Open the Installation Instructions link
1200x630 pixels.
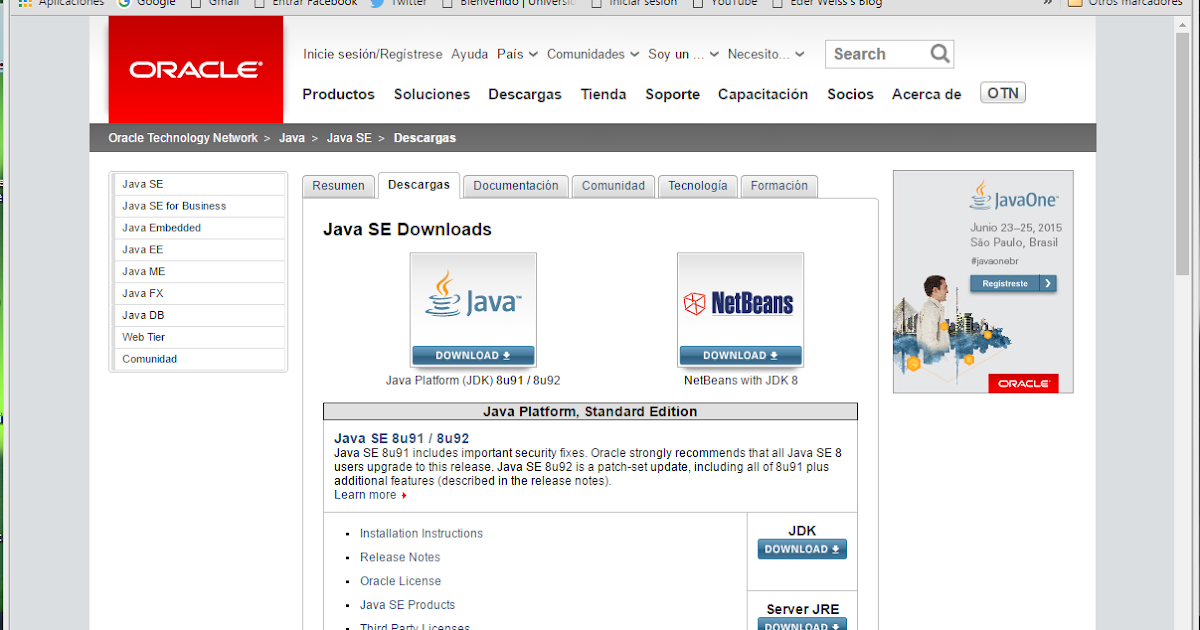point(421,534)
